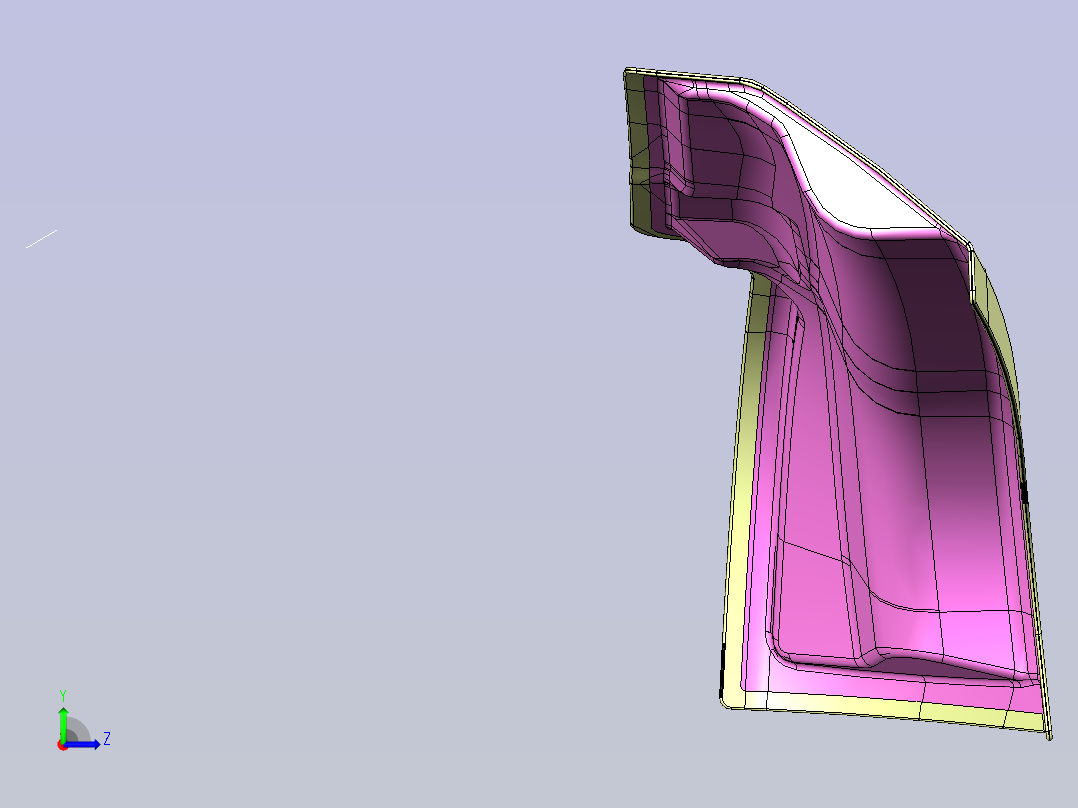The width and height of the screenshot is (1078, 808).
Task: Select the small white line segment
Action: coord(41,239)
